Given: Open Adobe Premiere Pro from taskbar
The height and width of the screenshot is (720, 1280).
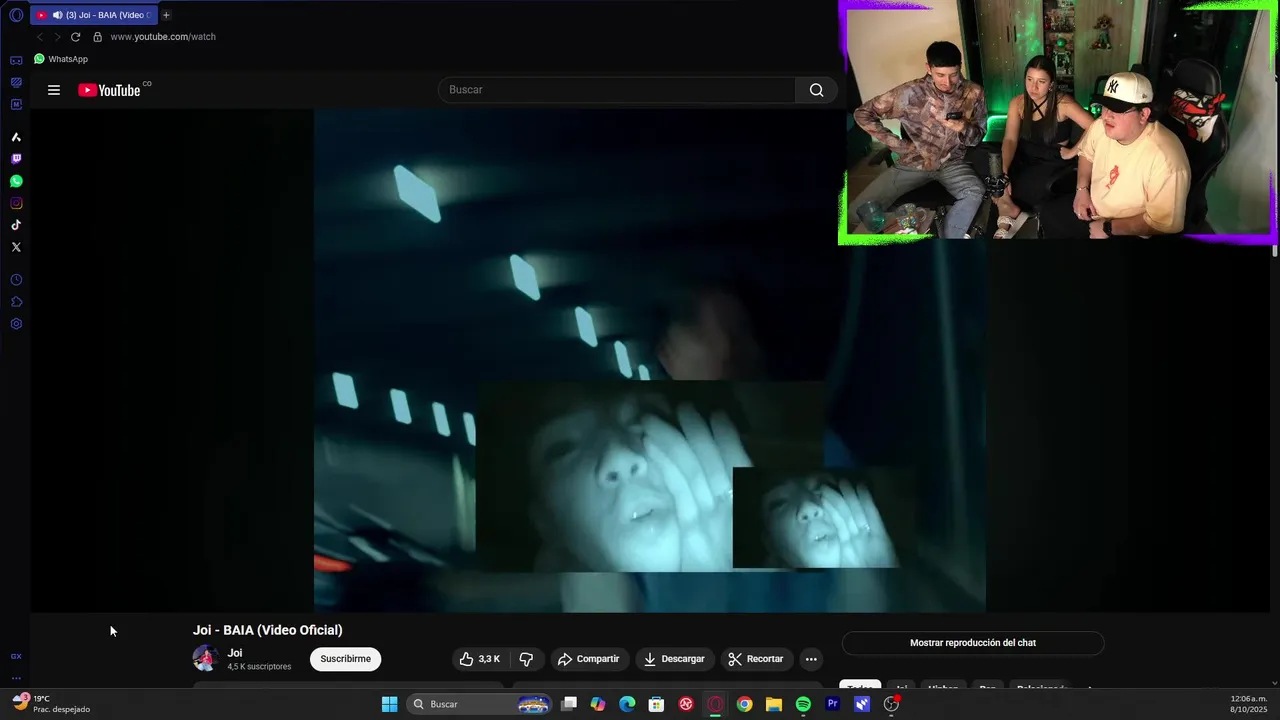Looking at the screenshot, I should click(x=832, y=704).
